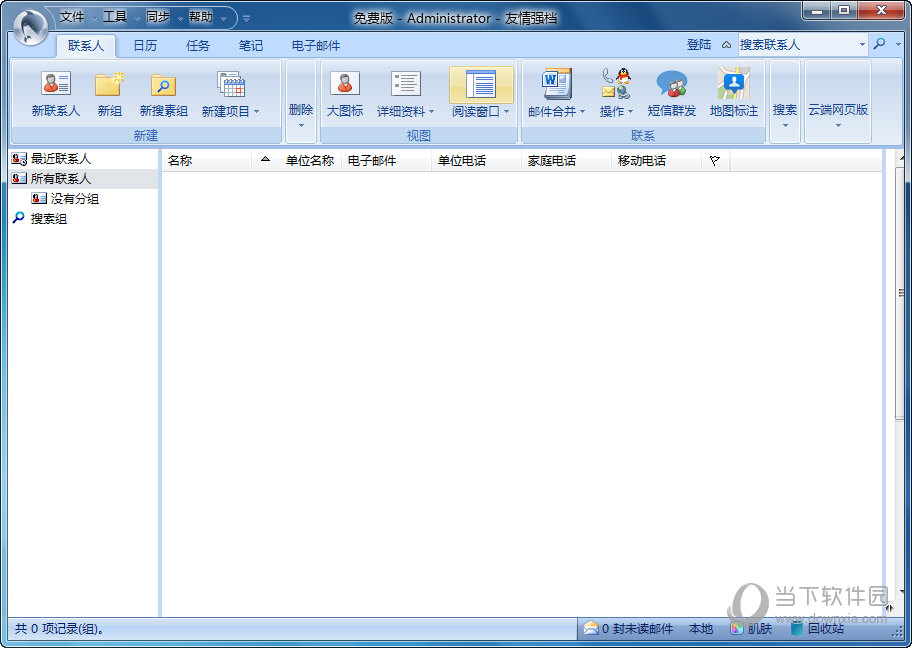
Task: Click the 最近联系人 tree icon
Action: 19,159
